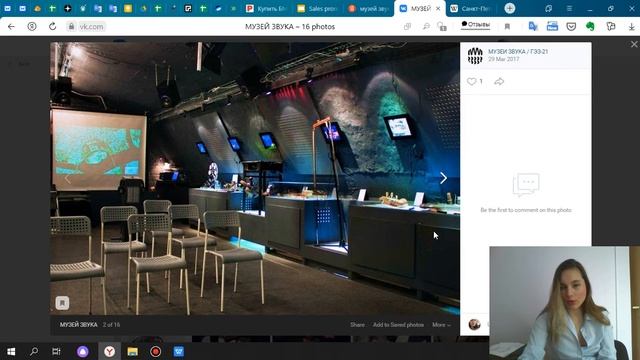
Task: Go to next photo with right arrow
Action: click(x=443, y=178)
